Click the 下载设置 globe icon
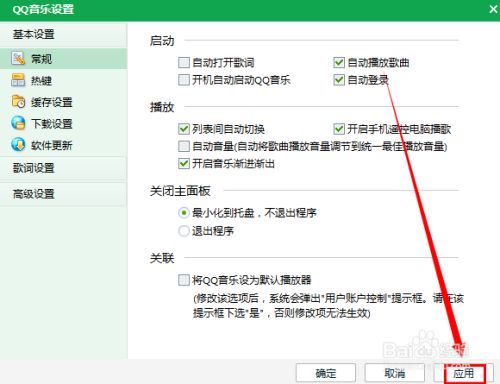 tap(18, 123)
